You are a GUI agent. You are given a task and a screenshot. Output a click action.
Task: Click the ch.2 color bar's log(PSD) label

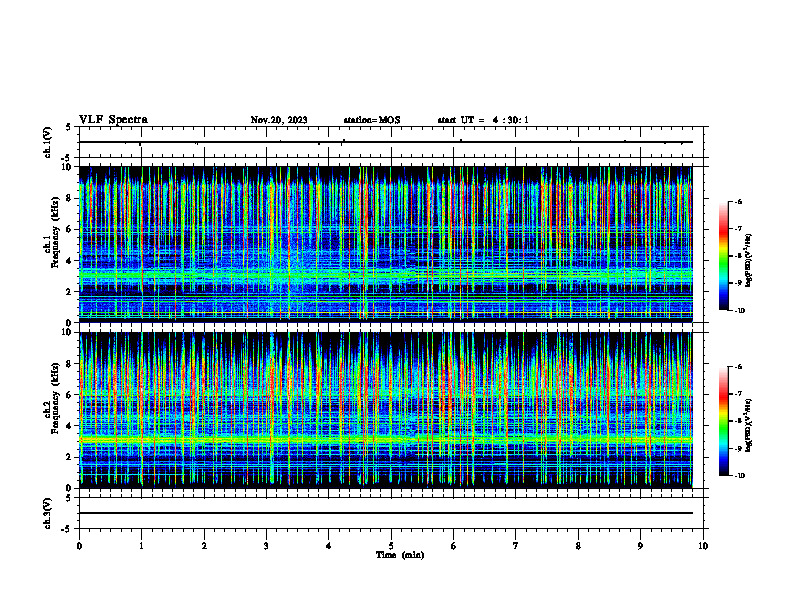[749, 425]
